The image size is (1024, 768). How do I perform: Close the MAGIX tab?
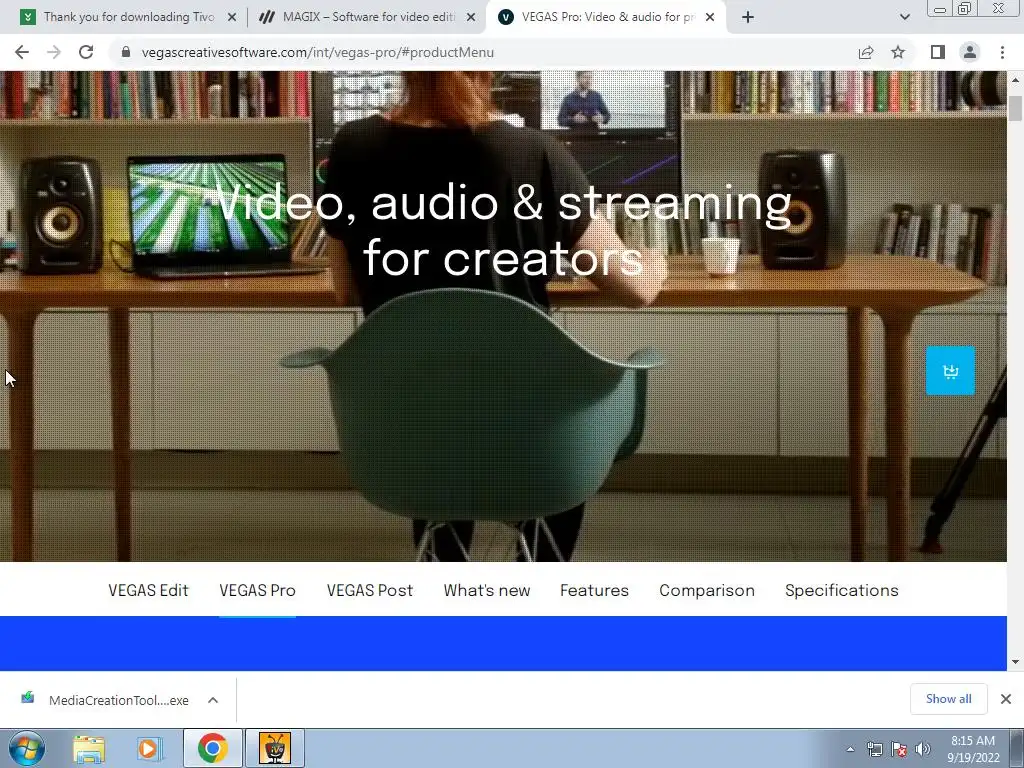click(x=471, y=17)
